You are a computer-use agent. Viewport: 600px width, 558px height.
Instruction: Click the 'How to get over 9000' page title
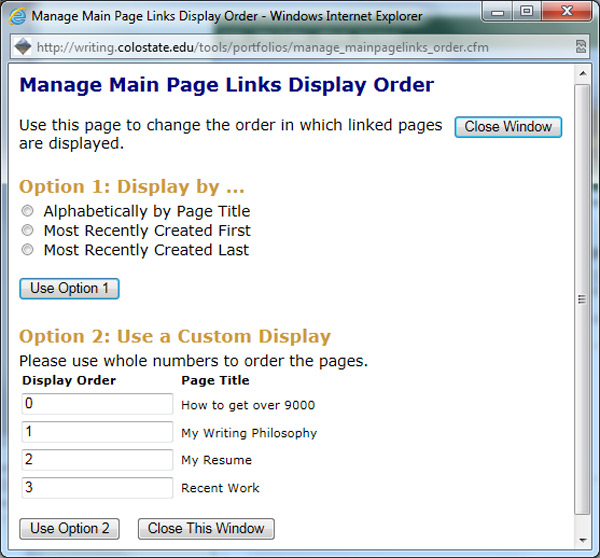click(248, 405)
